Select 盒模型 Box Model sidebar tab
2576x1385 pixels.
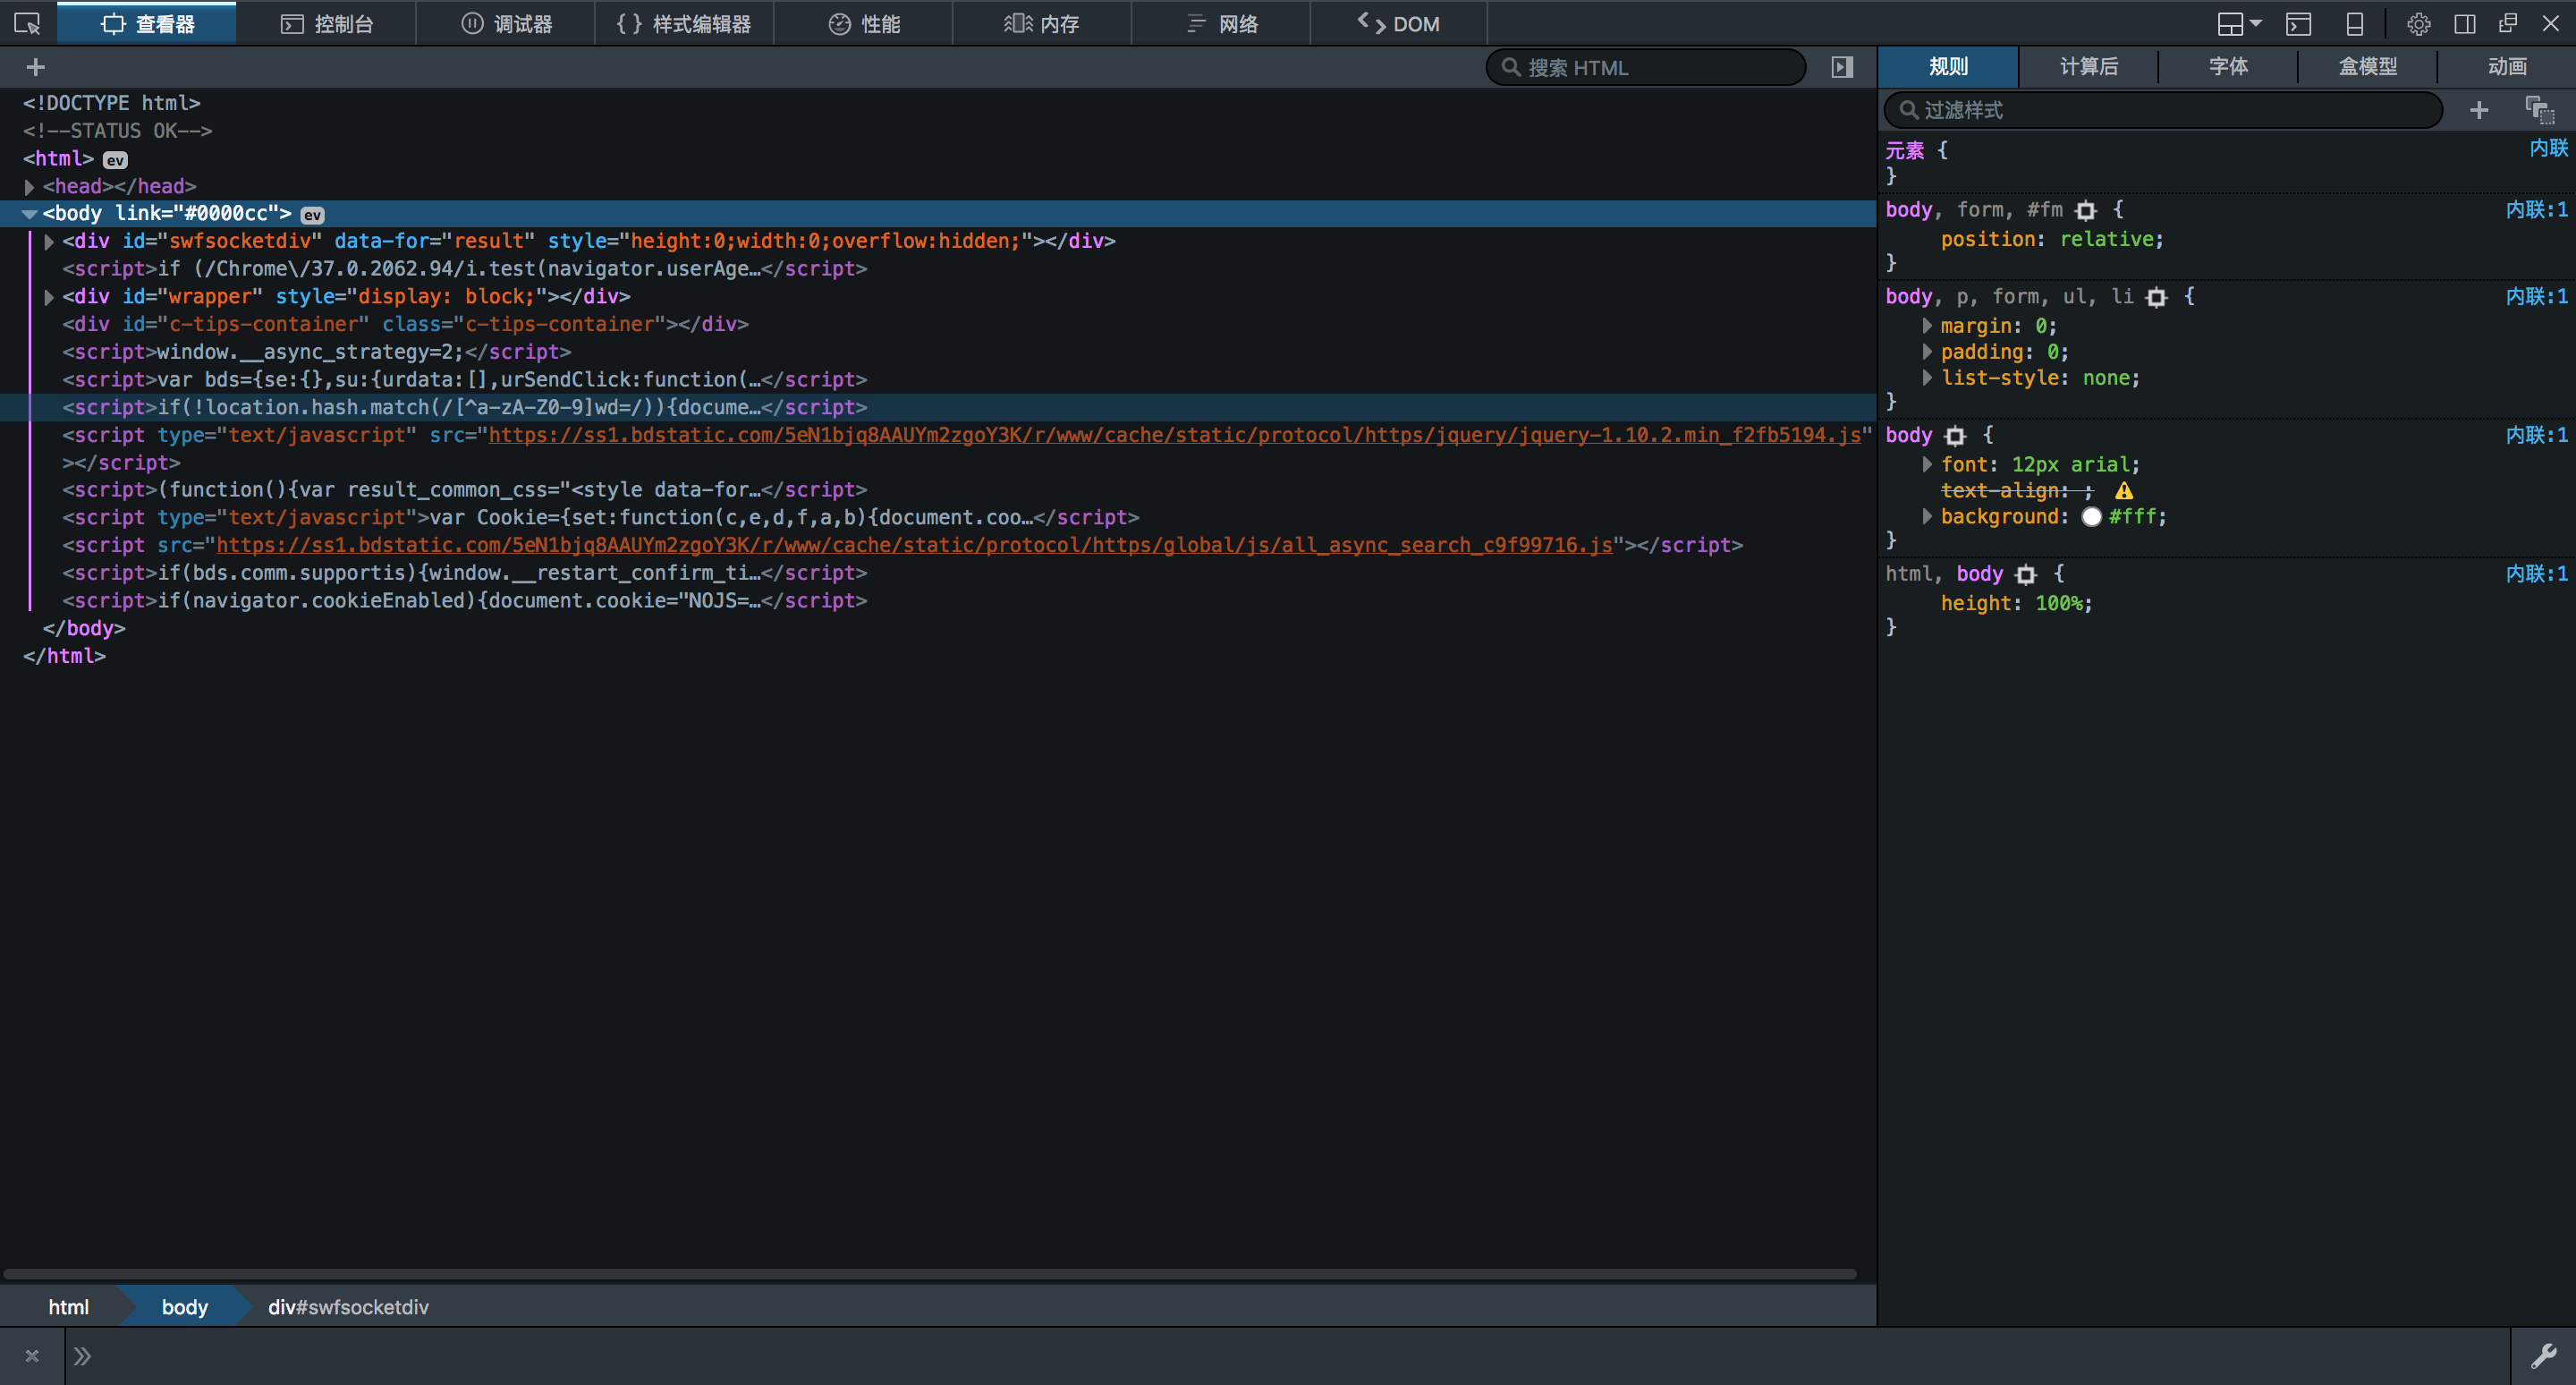pyautogui.click(x=2367, y=67)
